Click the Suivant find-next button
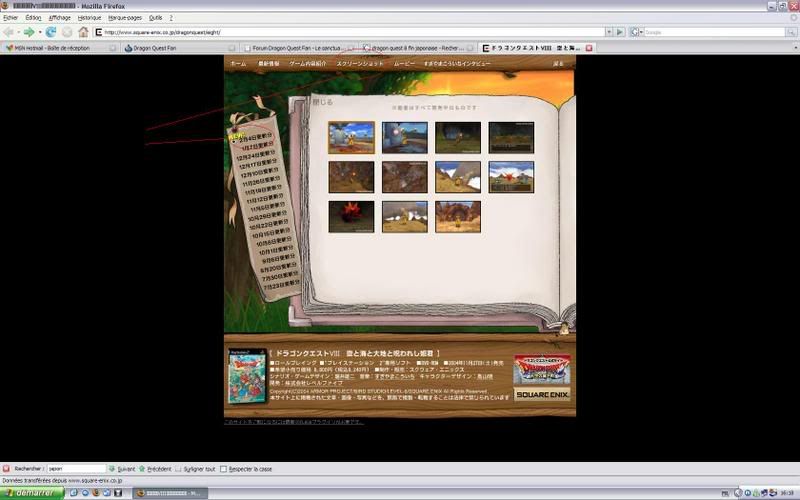The height and width of the screenshot is (500, 800). click(122, 468)
